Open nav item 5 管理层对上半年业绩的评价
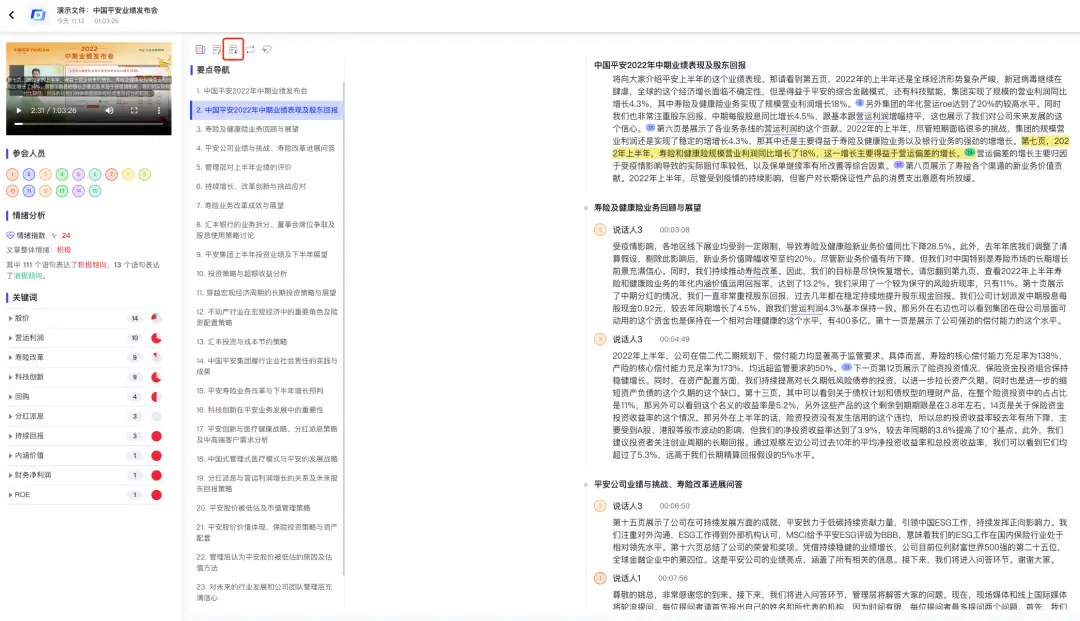 point(243,167)
